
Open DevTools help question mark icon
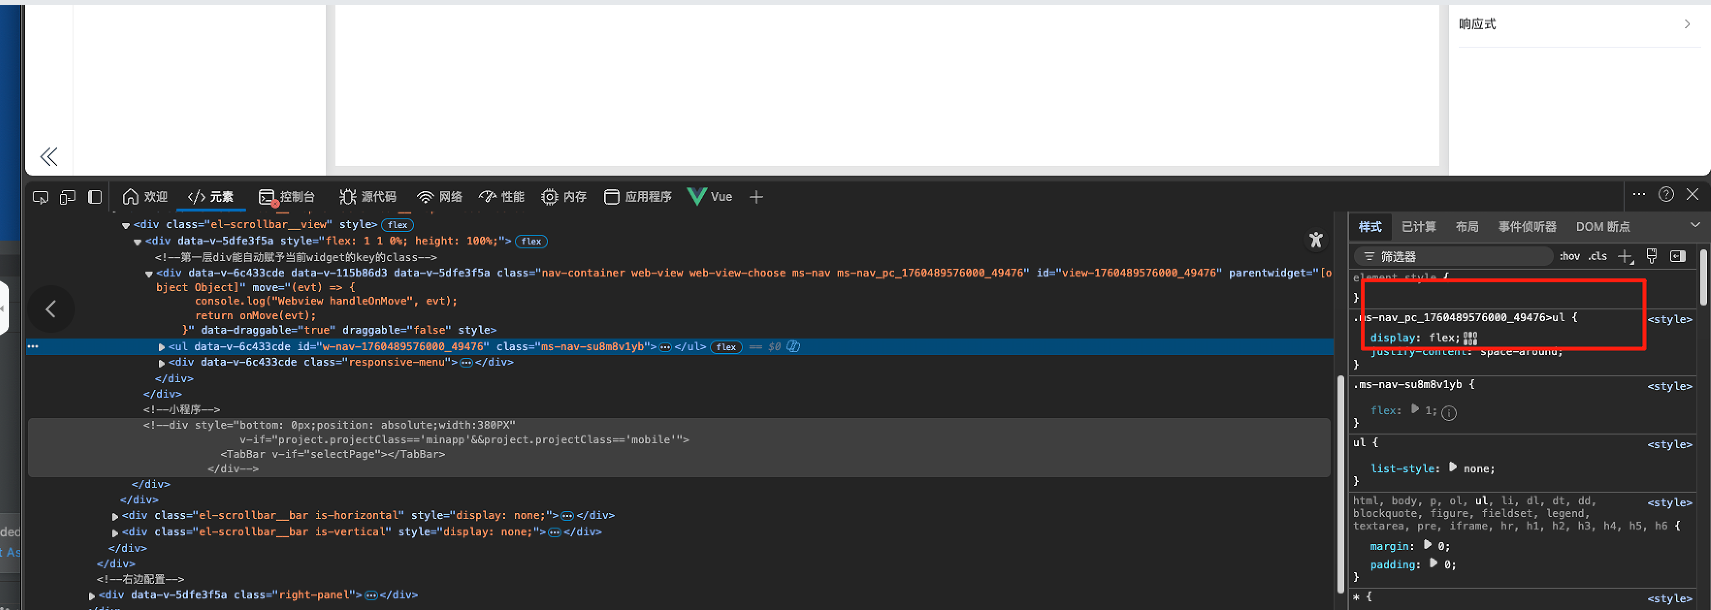pos(1666,195)
